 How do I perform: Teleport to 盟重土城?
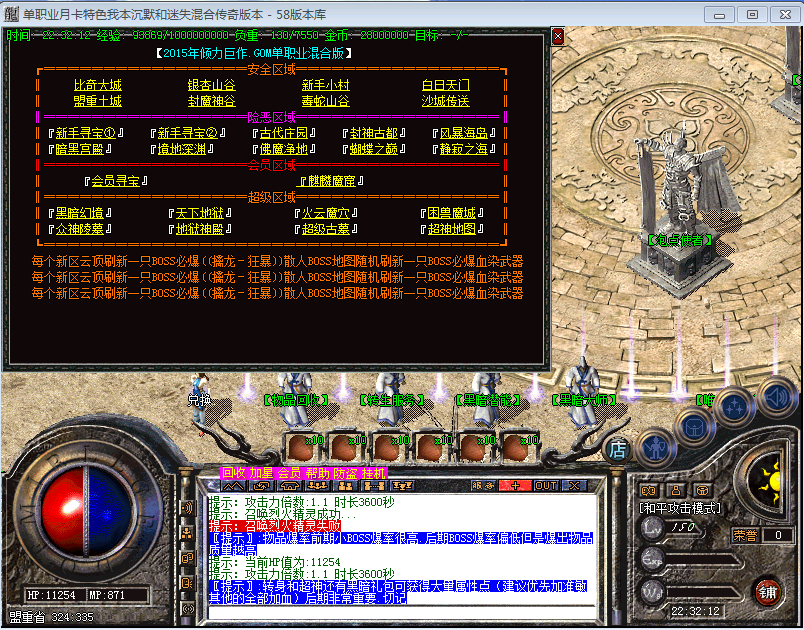point(98,101)
